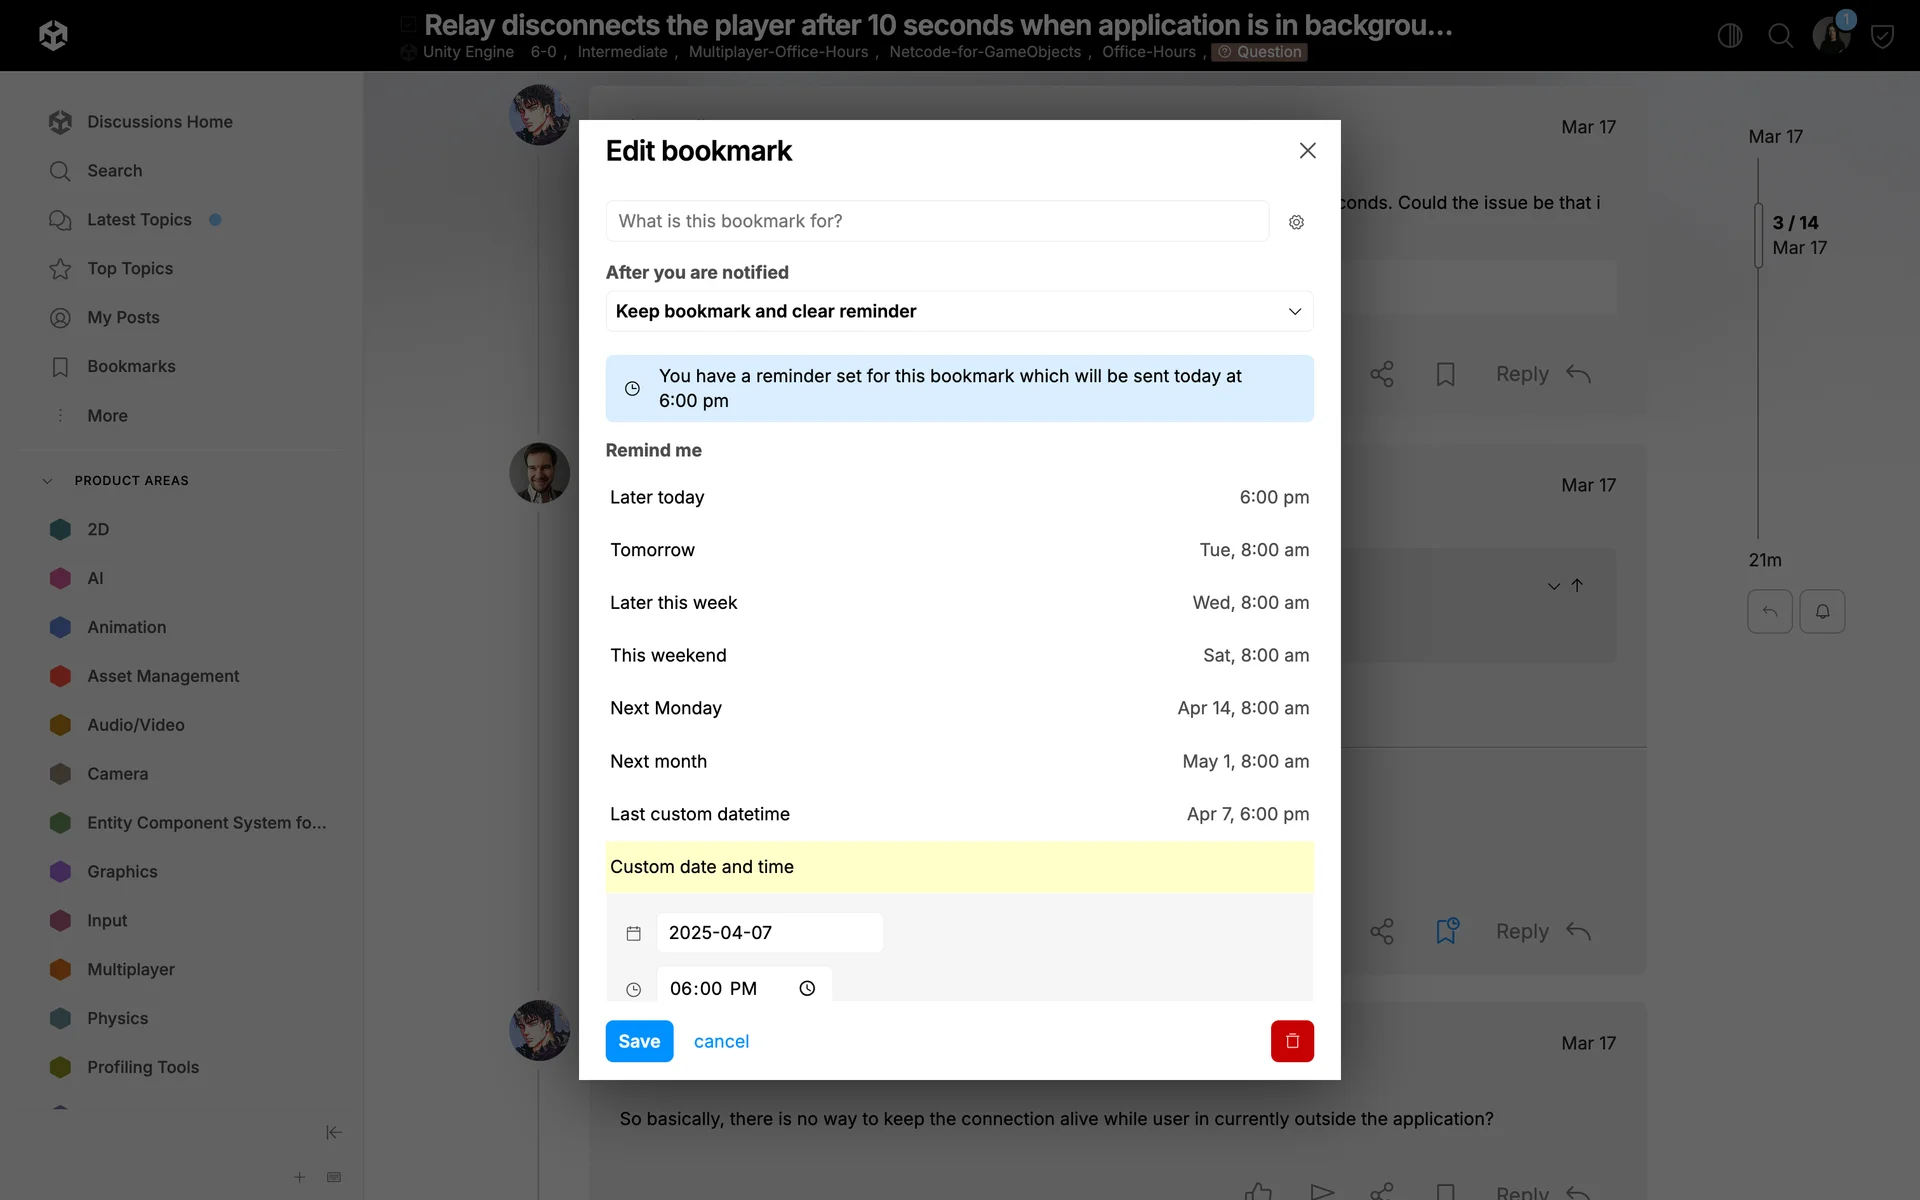Choose 'Later this week' reminder option
1920x1200 pixels.
[x=959, y=603]
